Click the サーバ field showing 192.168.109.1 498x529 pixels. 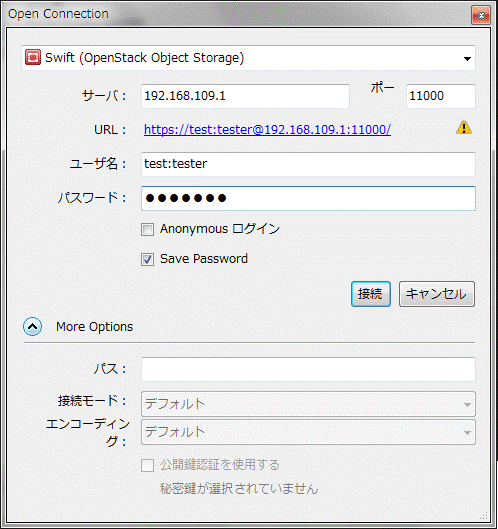245,96
